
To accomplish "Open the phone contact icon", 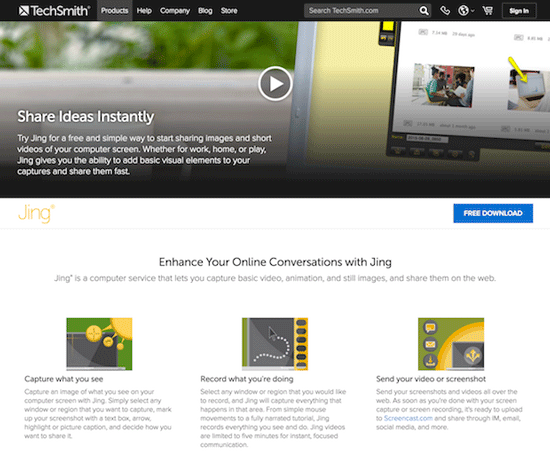I will tap(445, 11).
